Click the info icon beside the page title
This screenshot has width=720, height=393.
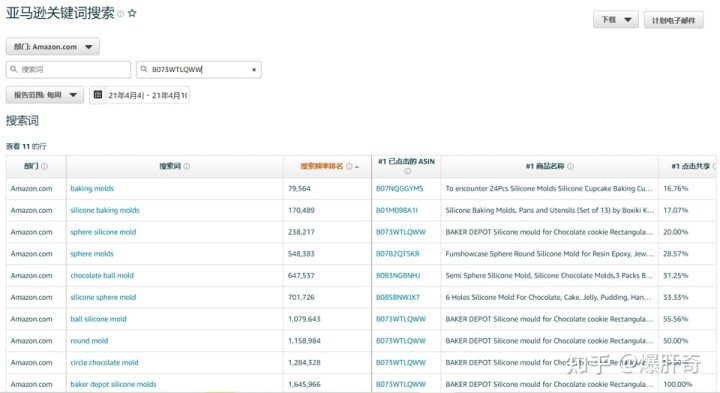(121, 14)
